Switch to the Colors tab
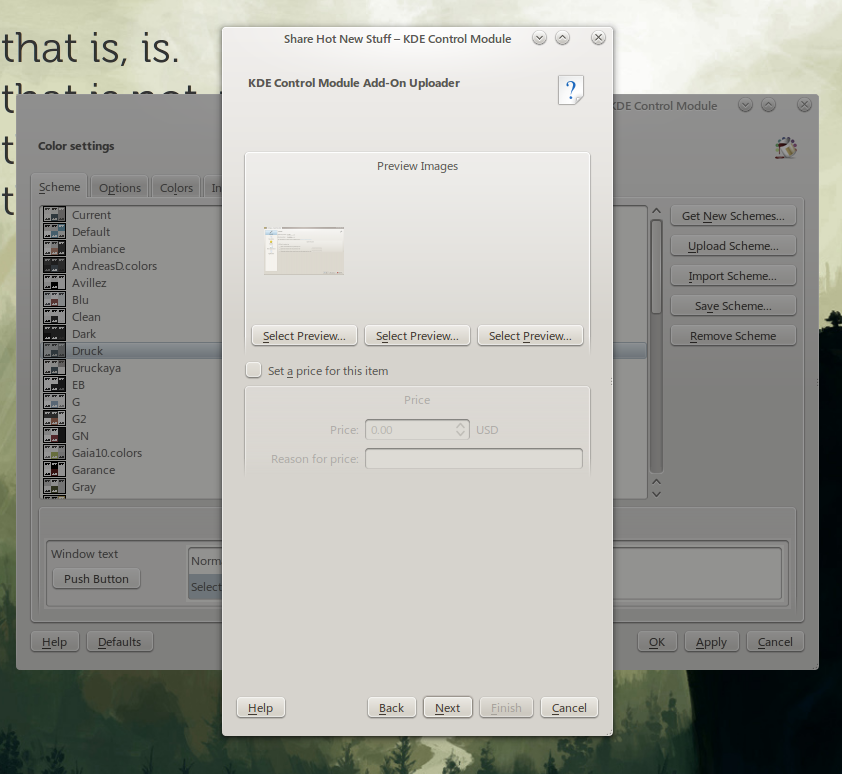Screen dimensions: 842x774 (176, 188)
